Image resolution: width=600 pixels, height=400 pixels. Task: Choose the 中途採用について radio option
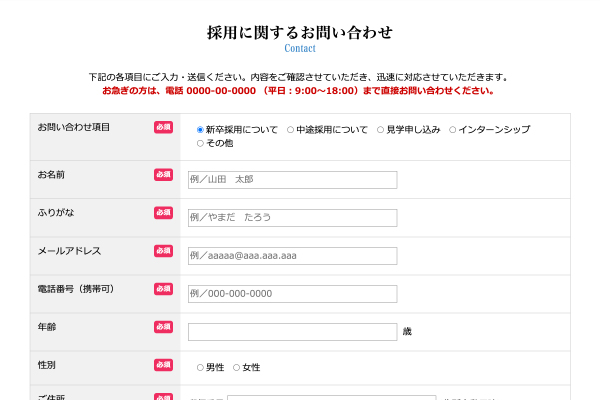[x=290, y=130]
